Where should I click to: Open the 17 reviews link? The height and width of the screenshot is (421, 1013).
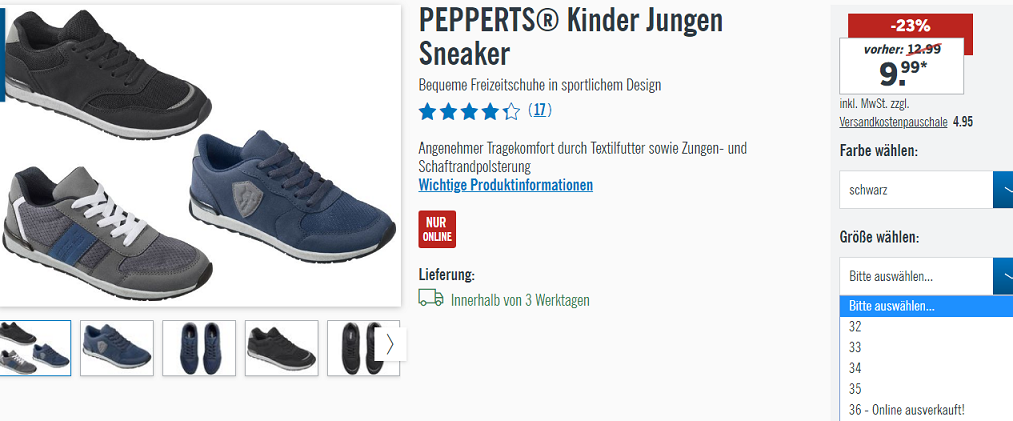pos(539,110)
